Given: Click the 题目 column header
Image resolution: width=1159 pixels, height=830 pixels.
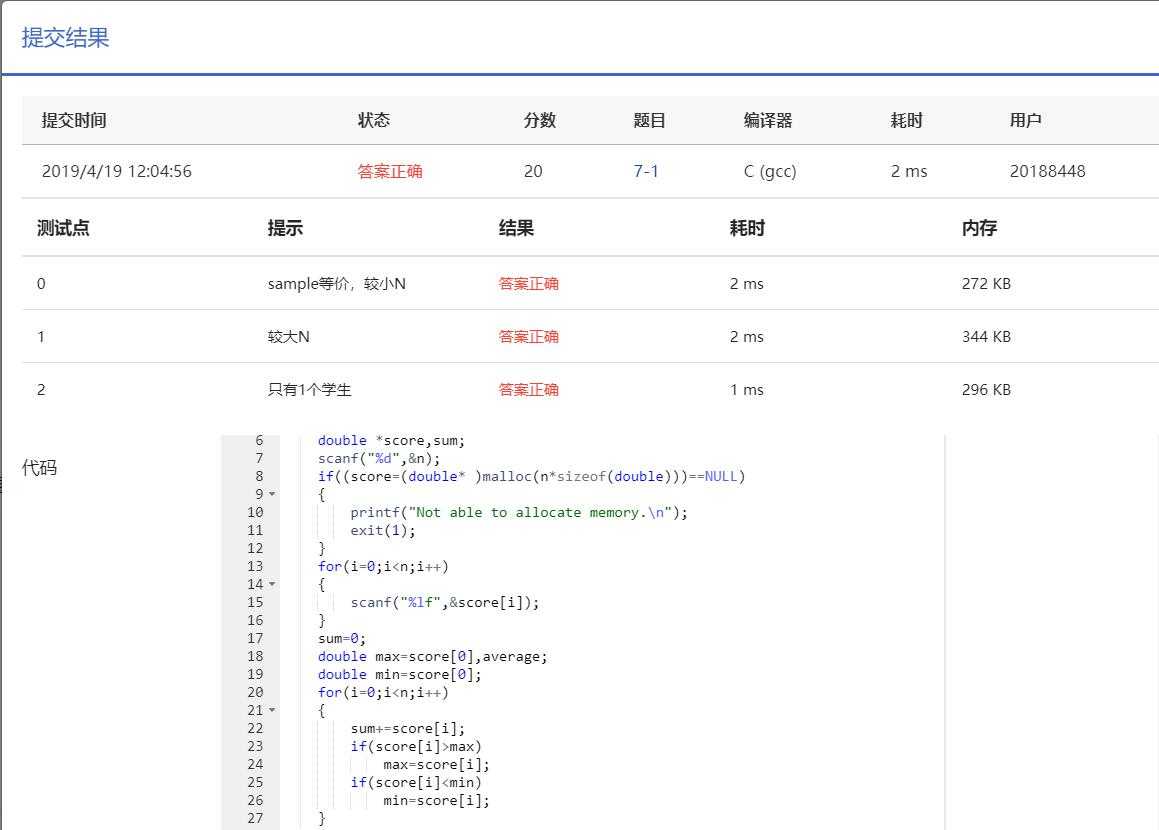Looking at the screenshot, I should coord(650,120).
